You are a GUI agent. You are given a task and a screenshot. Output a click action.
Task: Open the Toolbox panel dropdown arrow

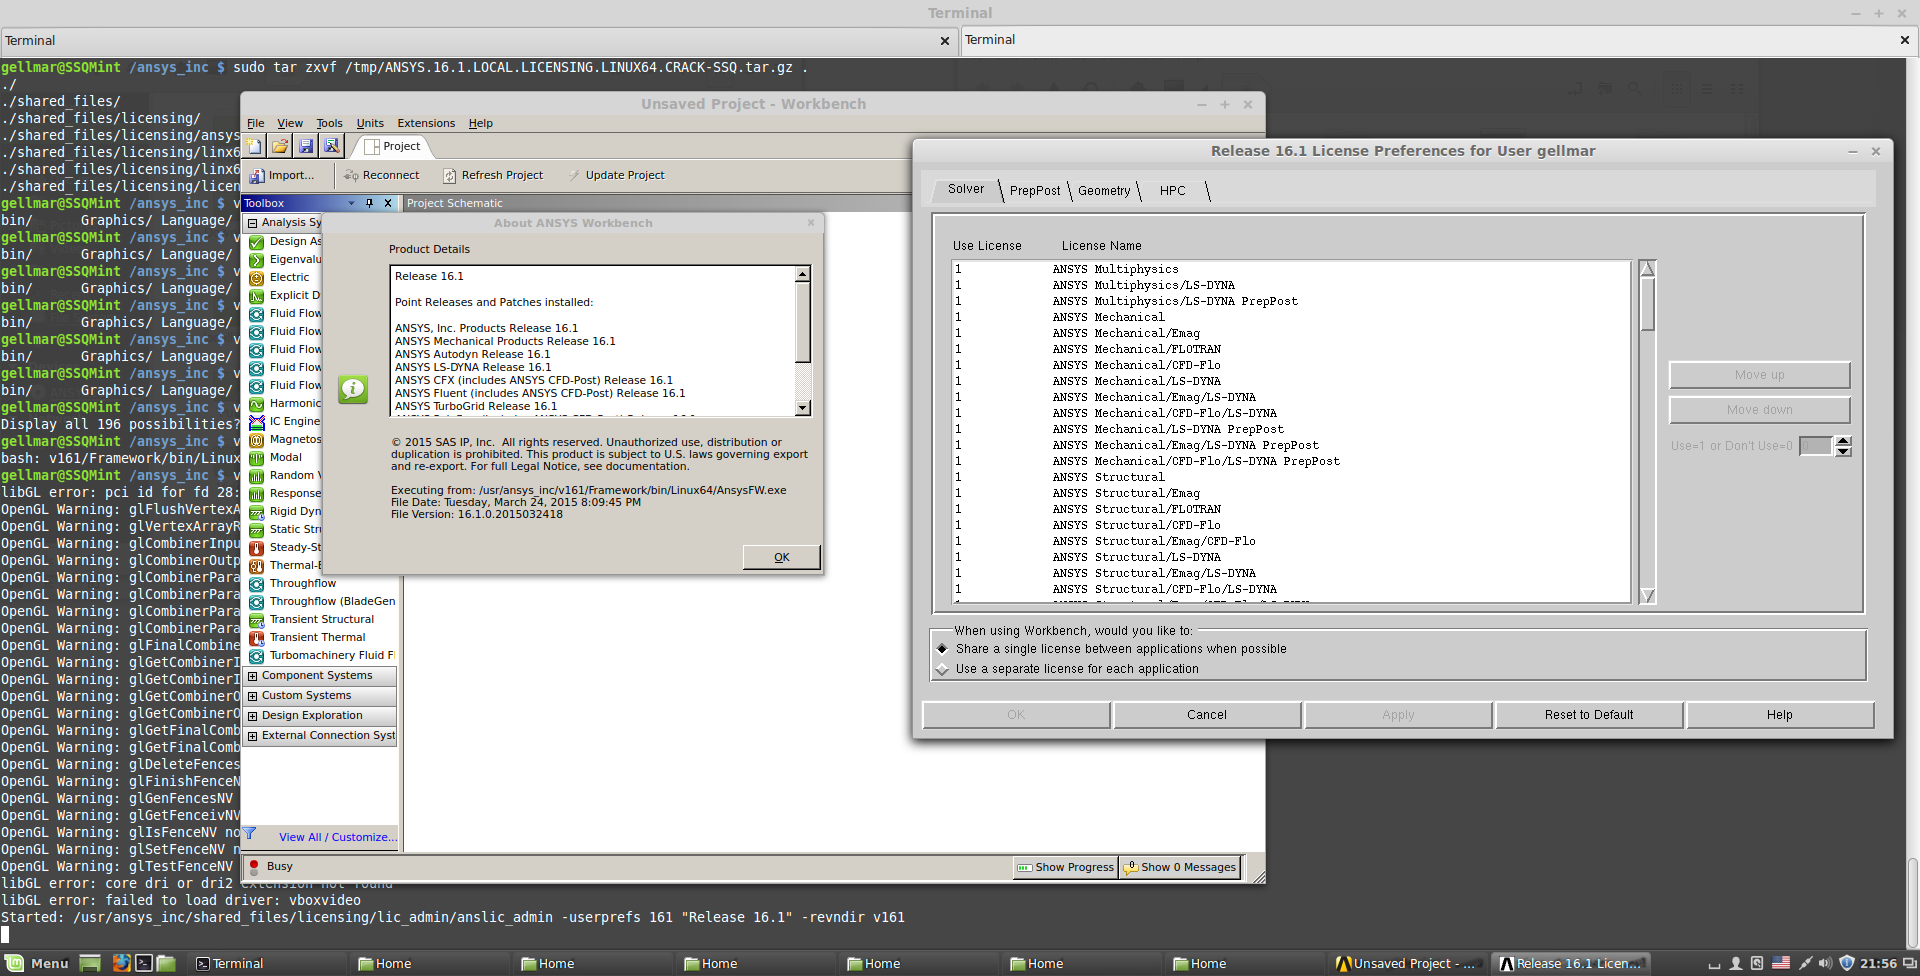351,203
